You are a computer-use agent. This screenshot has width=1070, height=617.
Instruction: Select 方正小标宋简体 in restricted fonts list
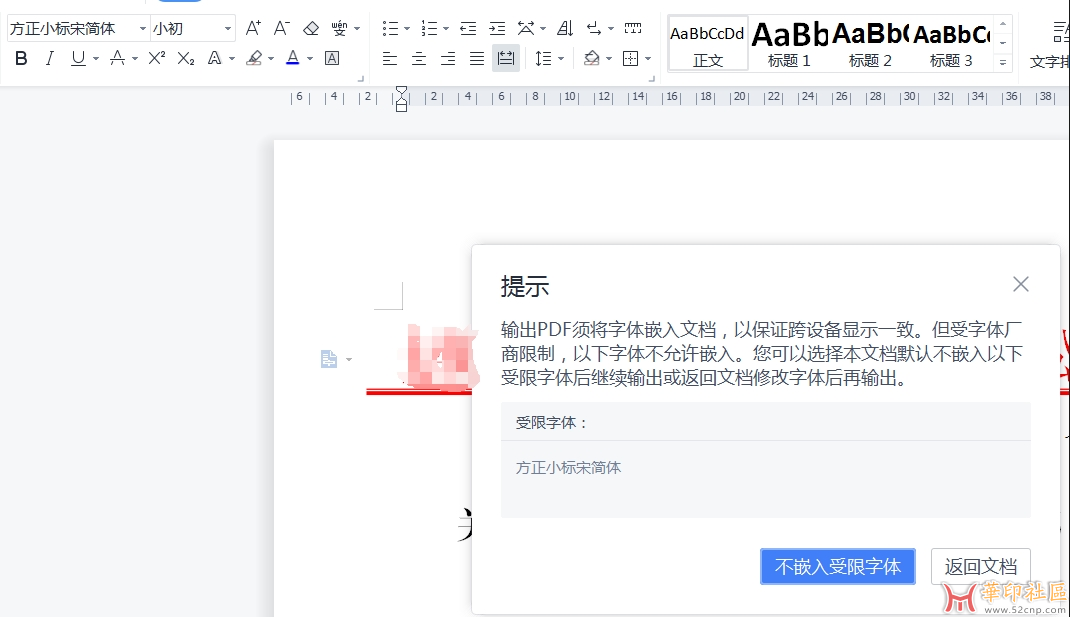point(568,468)
